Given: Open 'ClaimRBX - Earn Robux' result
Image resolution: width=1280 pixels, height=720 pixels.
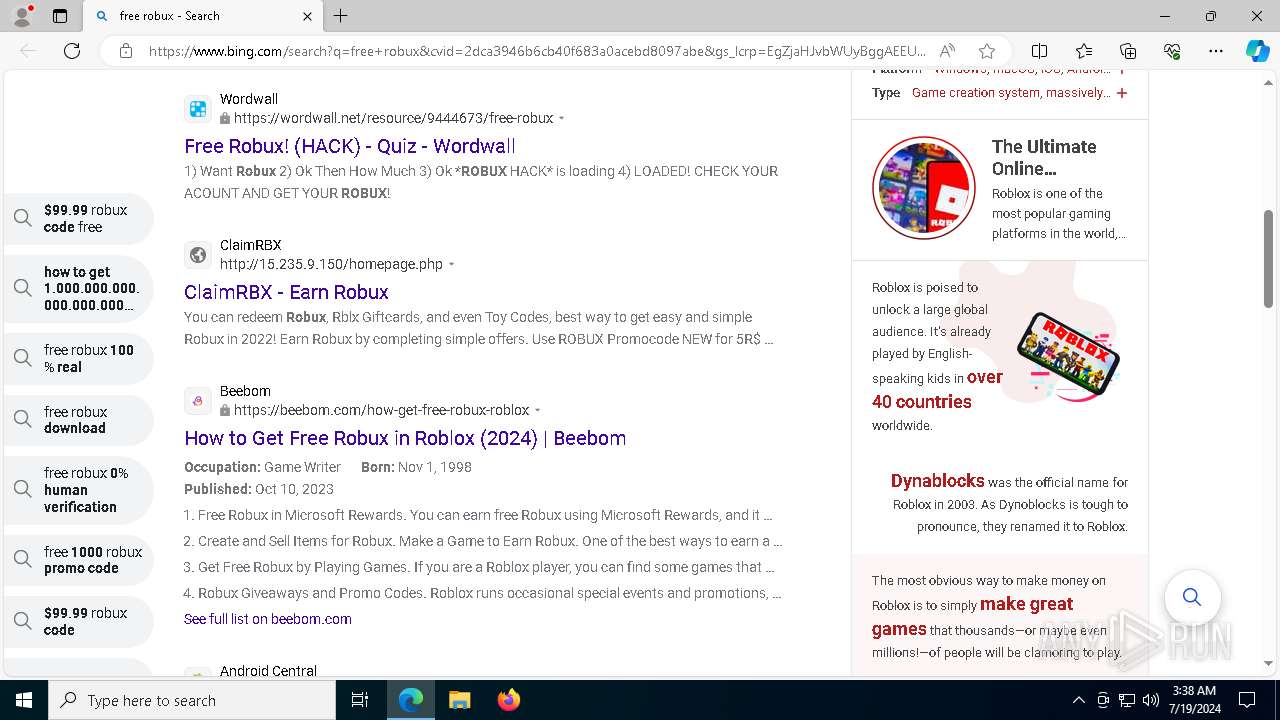Looking at the screenshot, I should (x=286, y=292).
